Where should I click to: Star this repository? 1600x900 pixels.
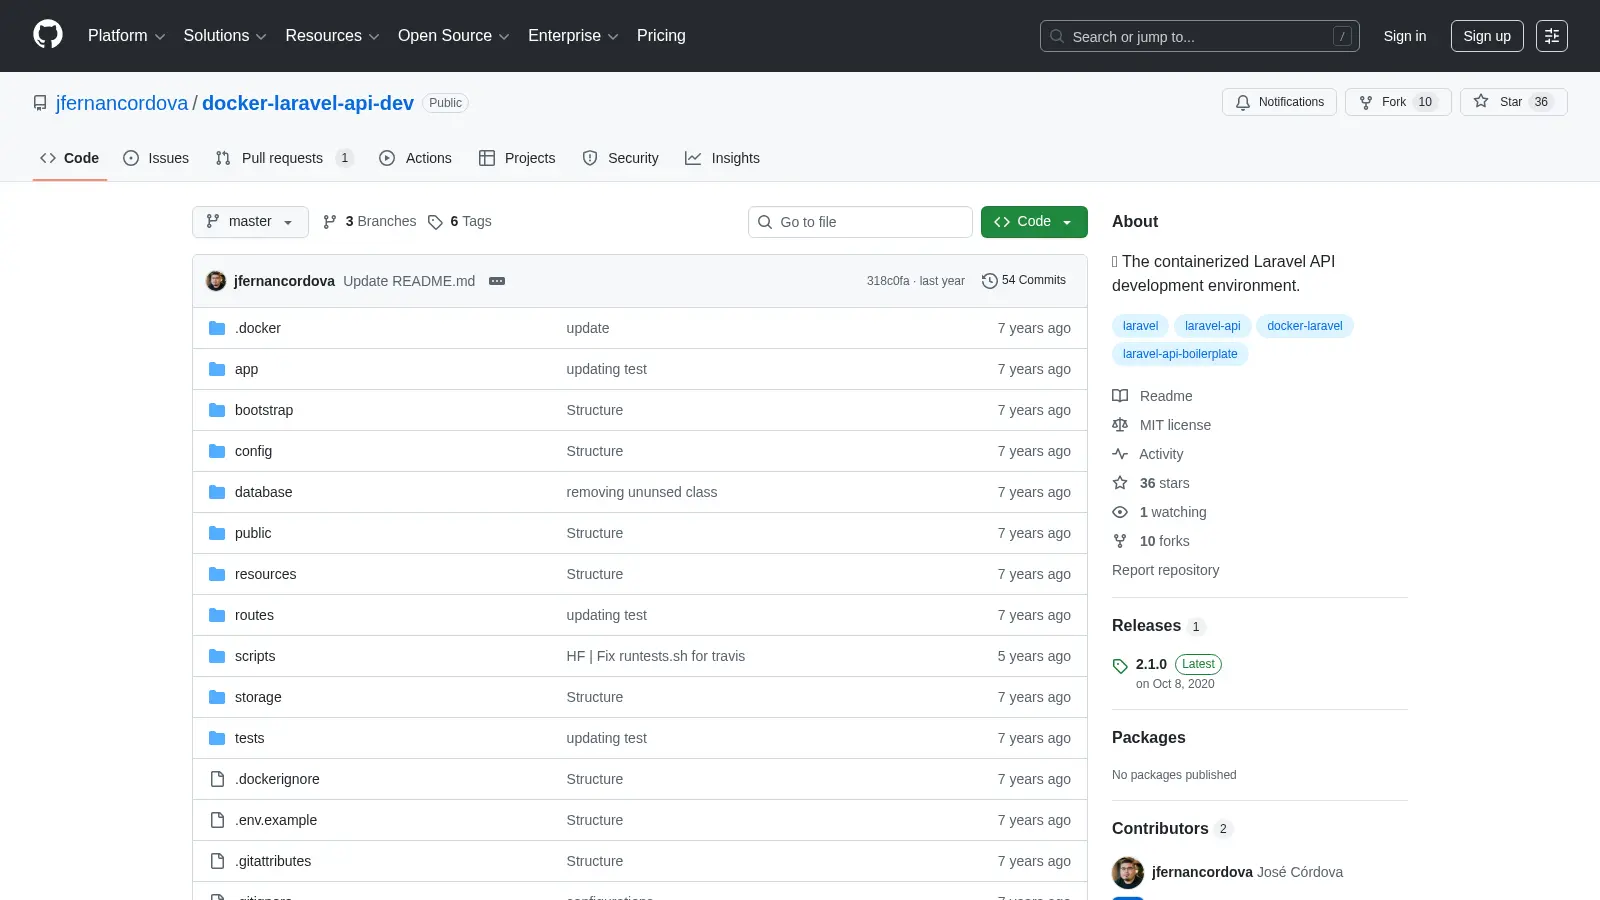(x=1513, y=102)
